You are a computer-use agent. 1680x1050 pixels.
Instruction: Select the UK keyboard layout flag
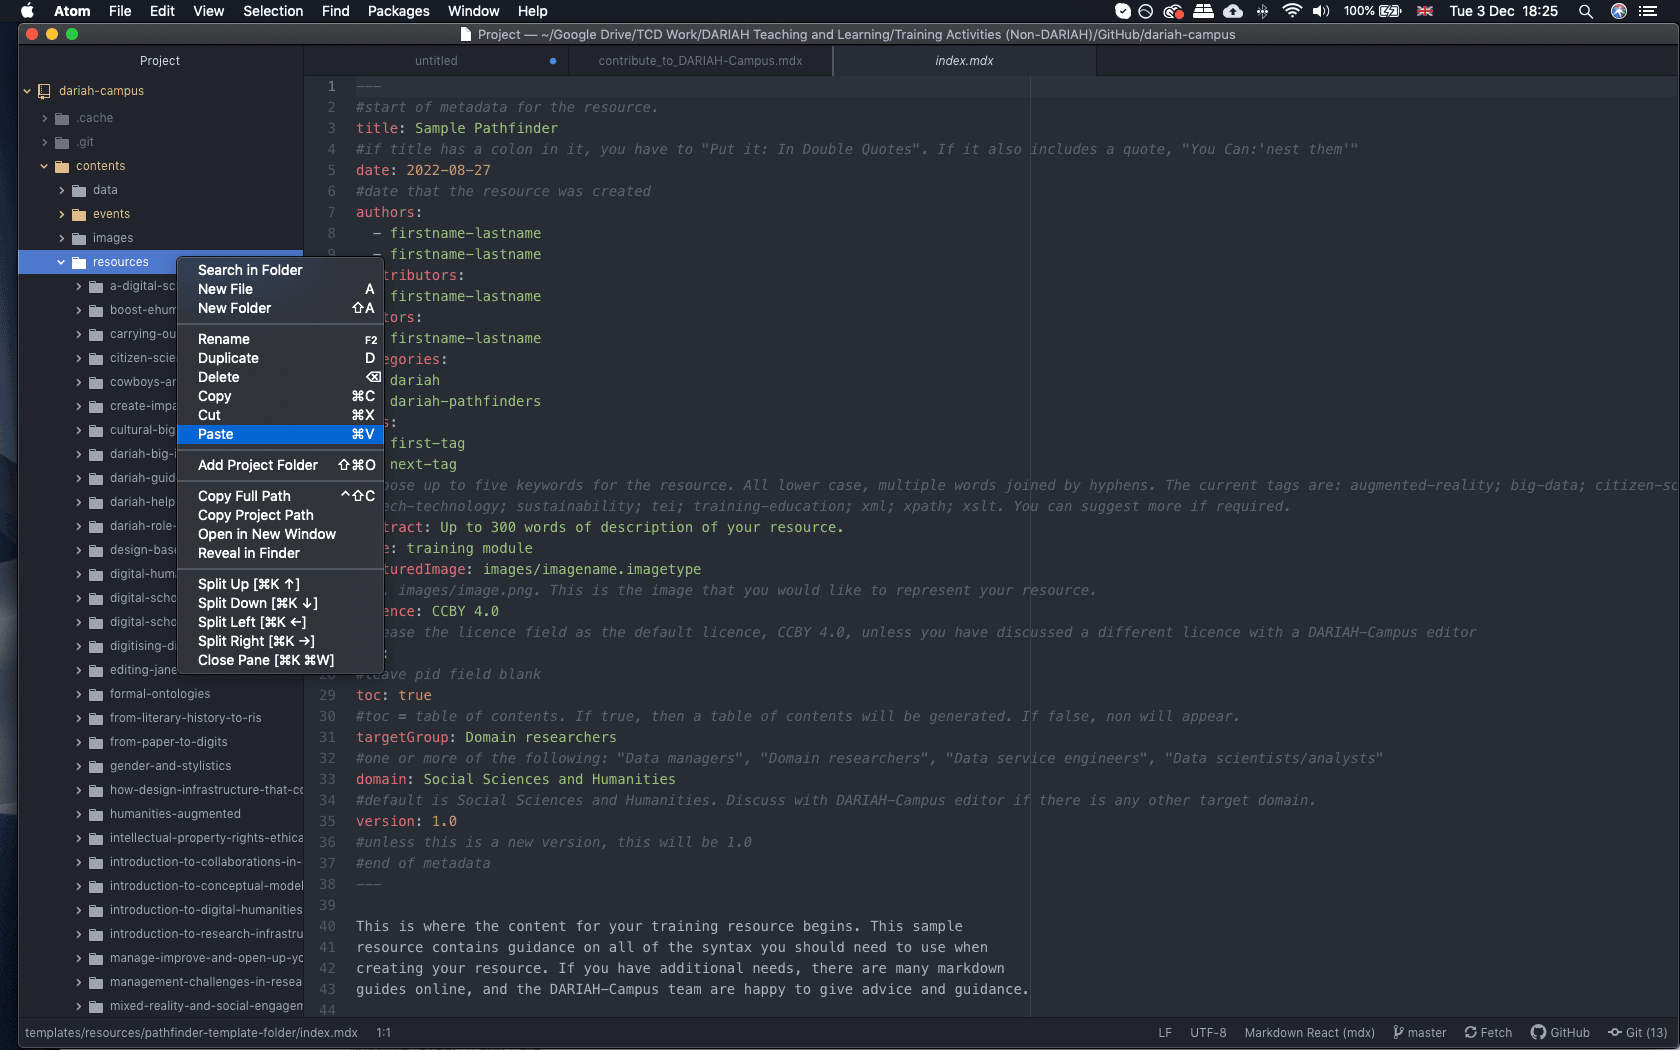(x=1424, y=11)
